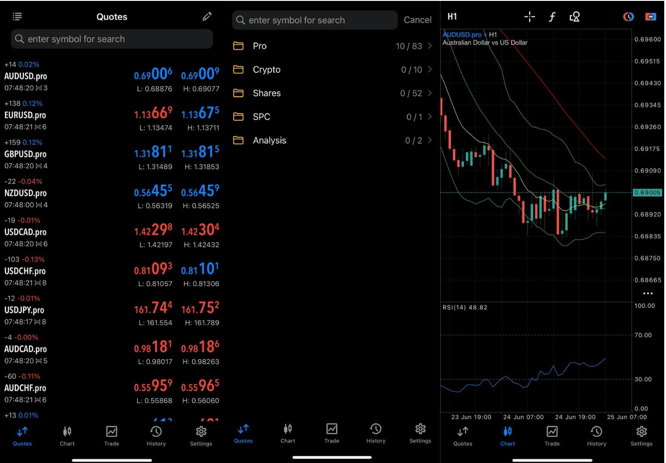This screenshot has width=666, height=463.
Task: Select the USDCHF.pro quote row
Action: point(112,272)
